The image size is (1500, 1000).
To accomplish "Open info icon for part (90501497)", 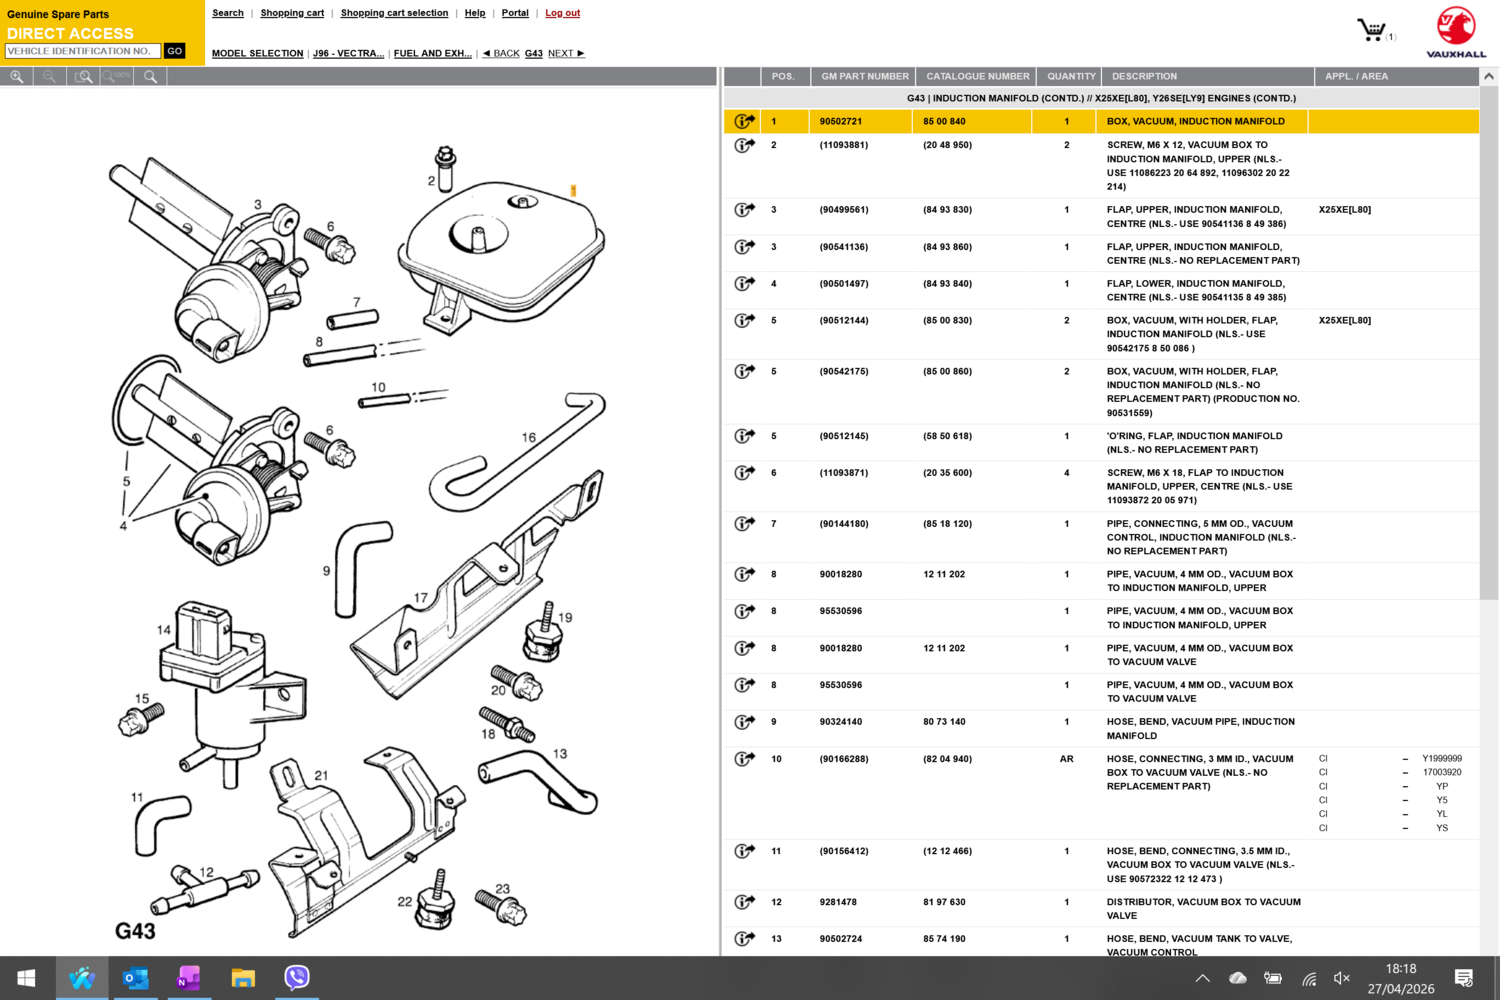I will [744, 284].
